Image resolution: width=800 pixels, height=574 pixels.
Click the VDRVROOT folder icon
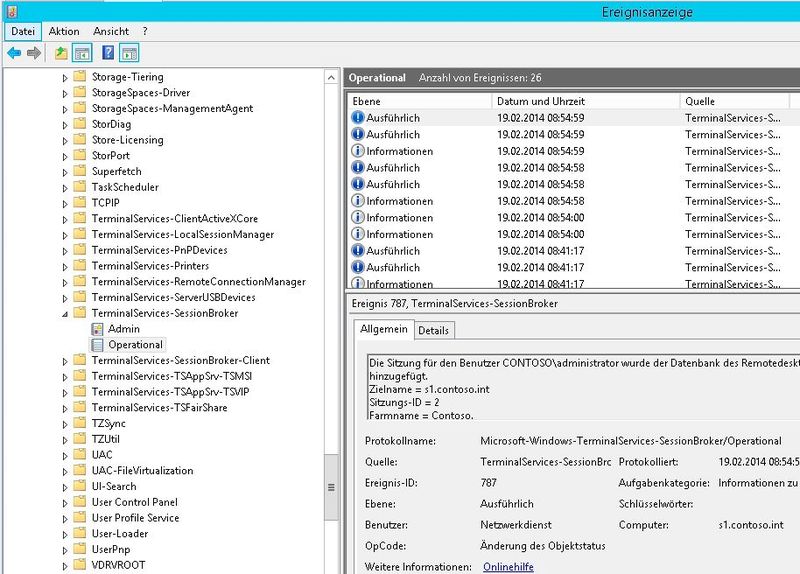[x=80, y=565]
